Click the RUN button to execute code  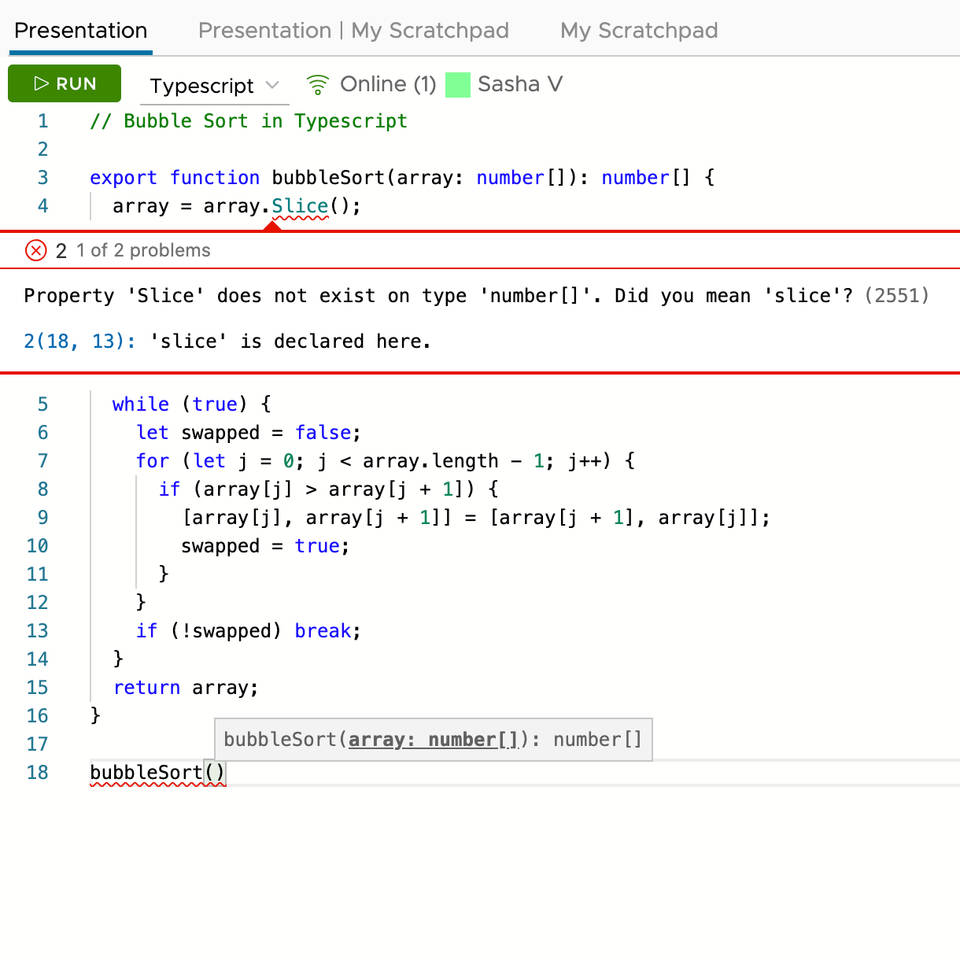(64, 84)
